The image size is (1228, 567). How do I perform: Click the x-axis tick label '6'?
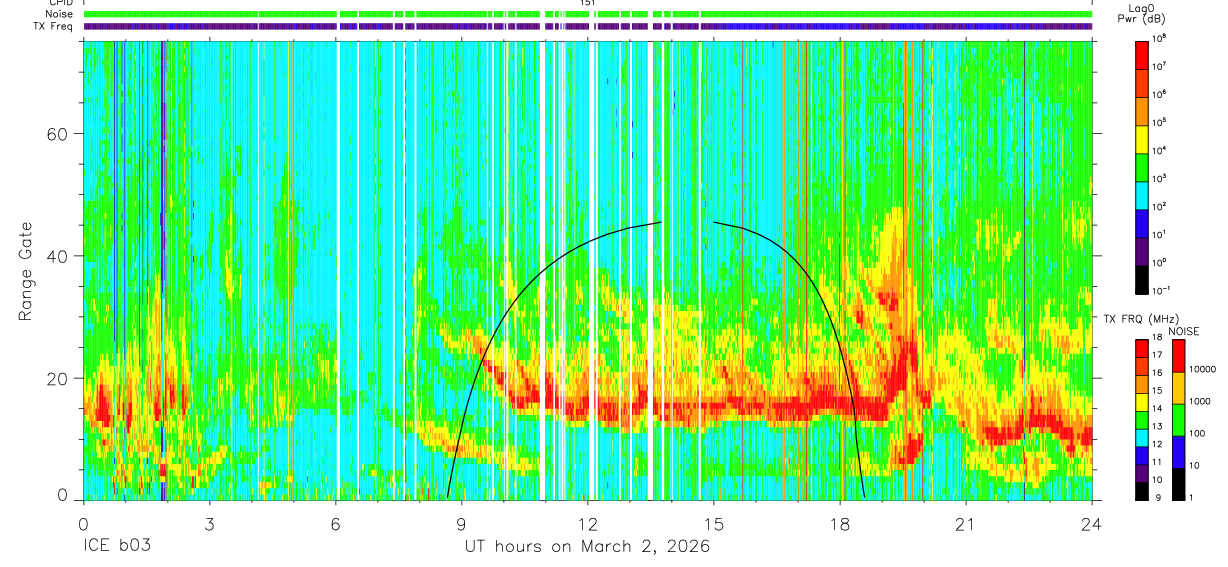pos(335,523)
